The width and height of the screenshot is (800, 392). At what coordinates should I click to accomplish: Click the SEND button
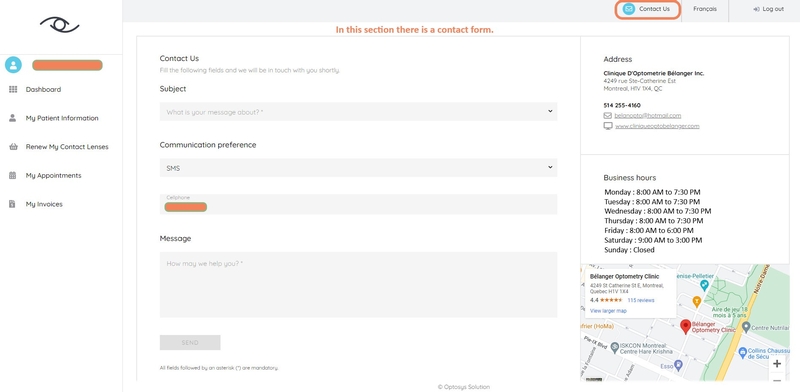(190, 342)
